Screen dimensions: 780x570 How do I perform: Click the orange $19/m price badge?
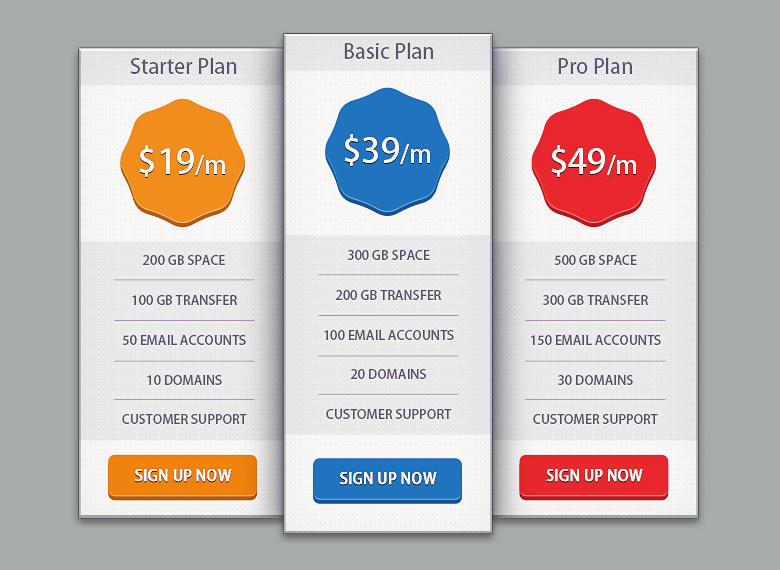coord(182,160)
